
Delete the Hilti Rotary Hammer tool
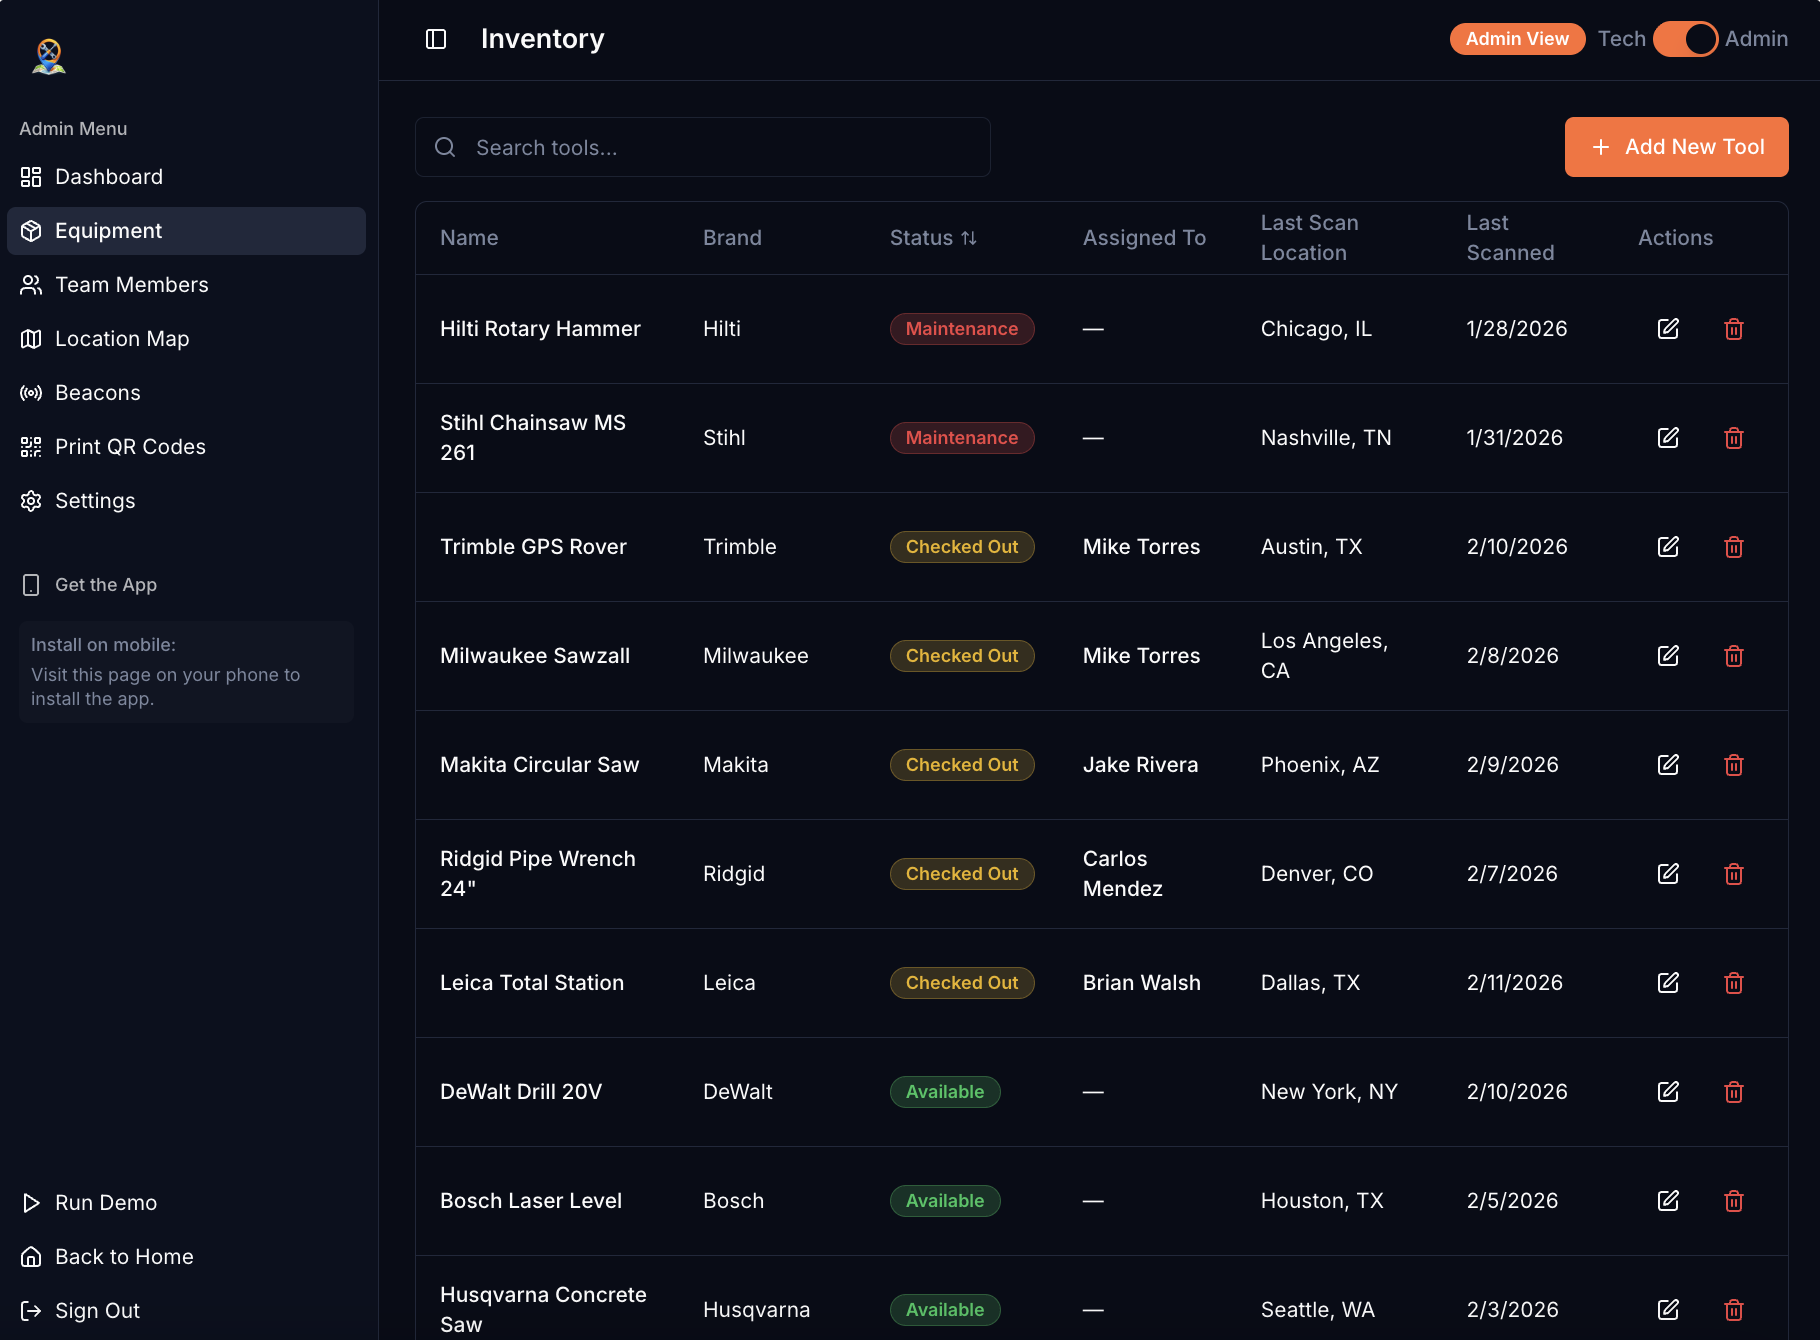coord(1734,329)
